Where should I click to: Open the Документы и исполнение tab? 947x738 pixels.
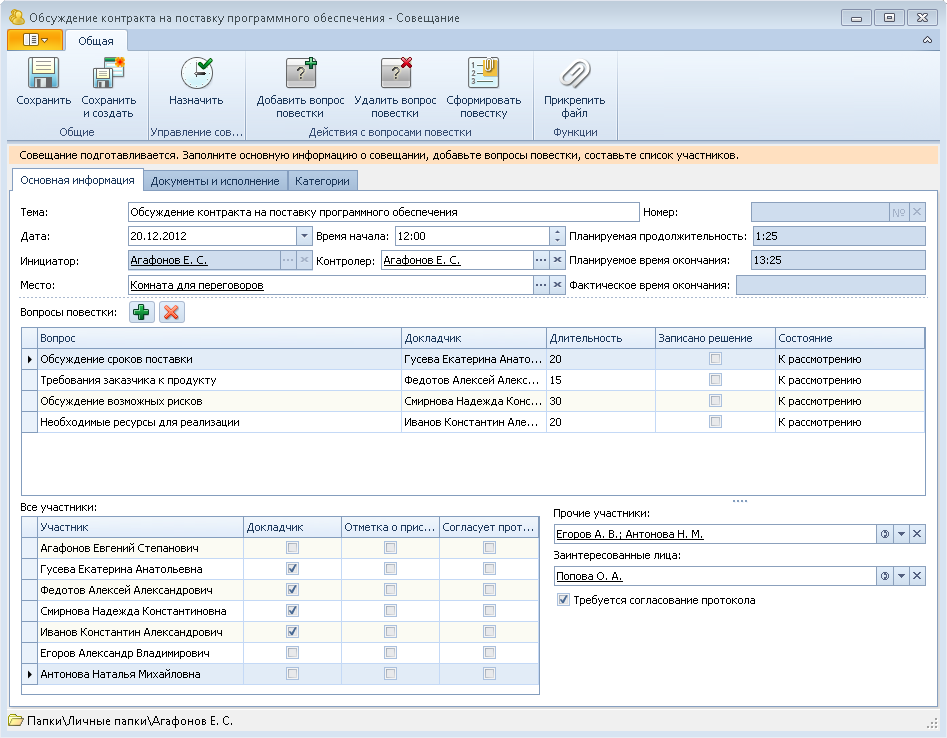215,181
